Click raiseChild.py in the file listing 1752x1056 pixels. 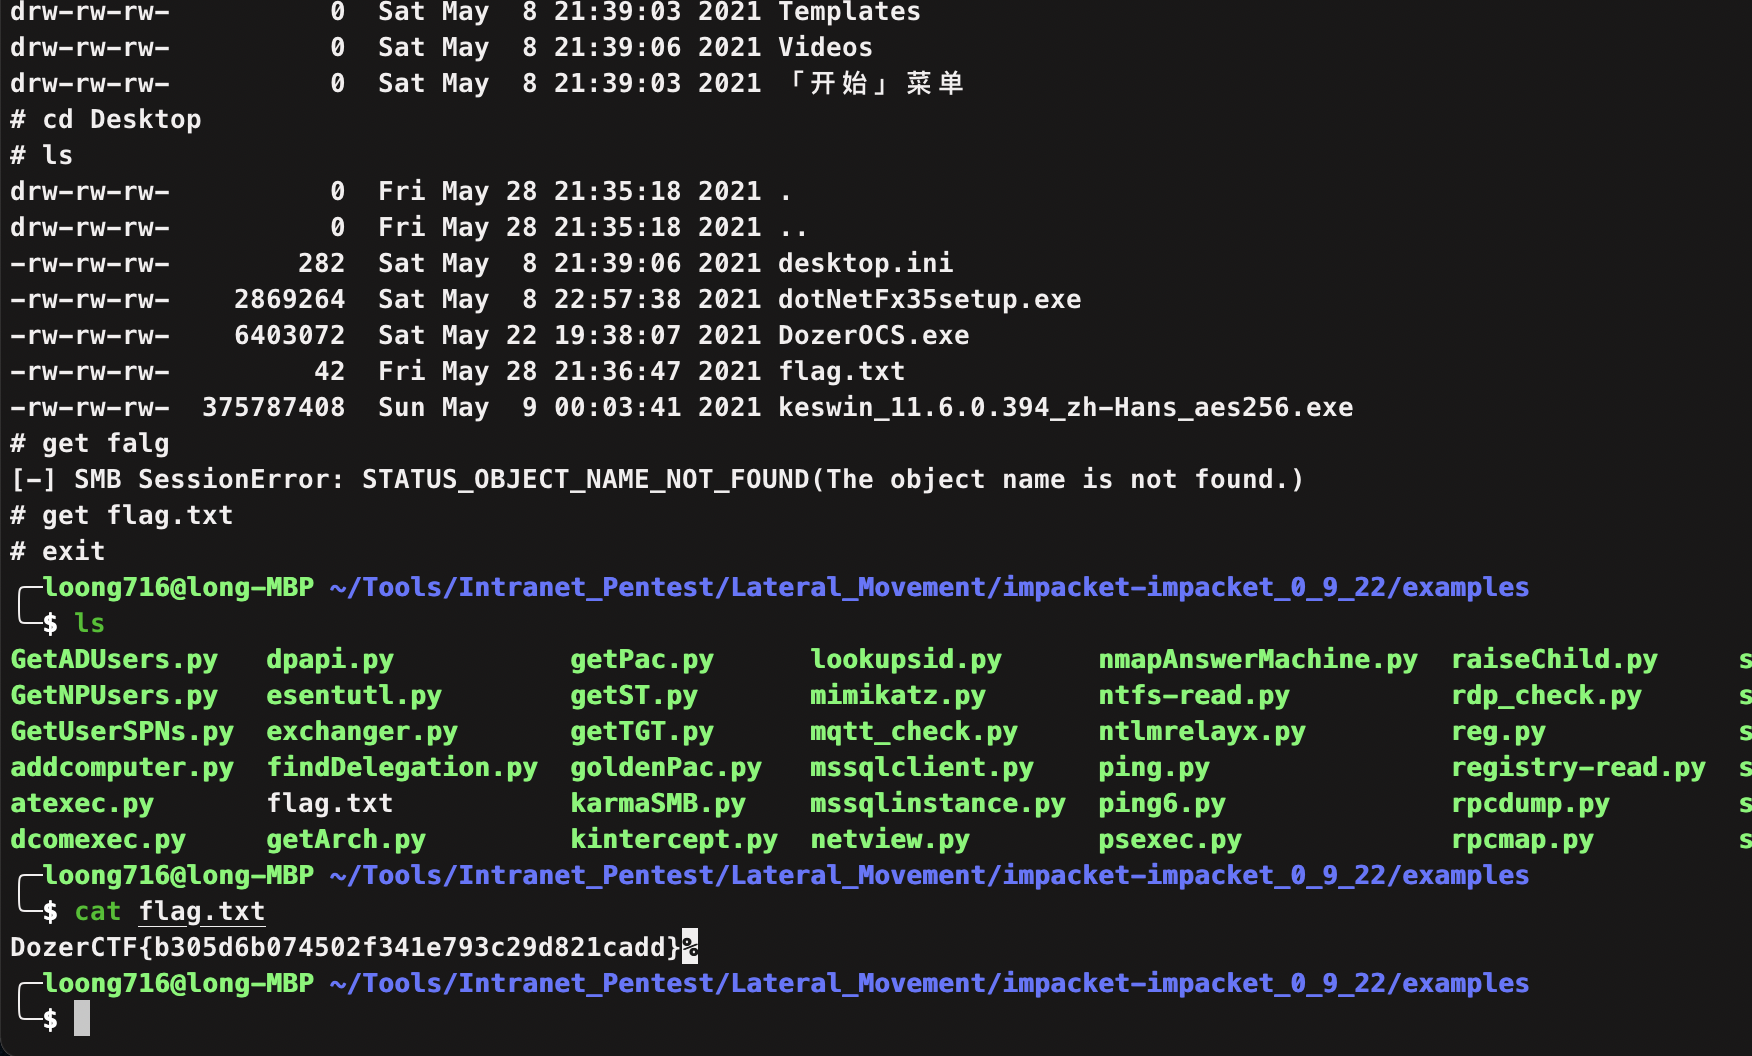click(1554, 659)
